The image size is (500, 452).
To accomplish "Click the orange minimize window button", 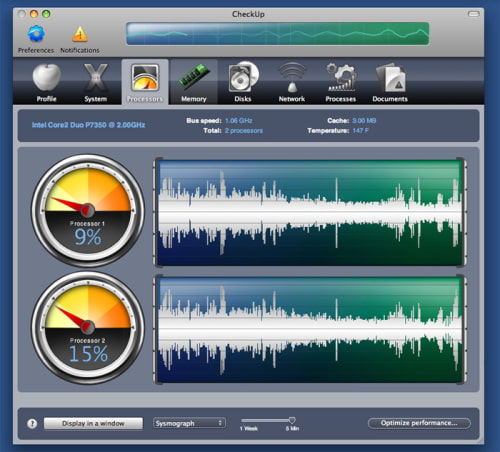I will 34,14.
